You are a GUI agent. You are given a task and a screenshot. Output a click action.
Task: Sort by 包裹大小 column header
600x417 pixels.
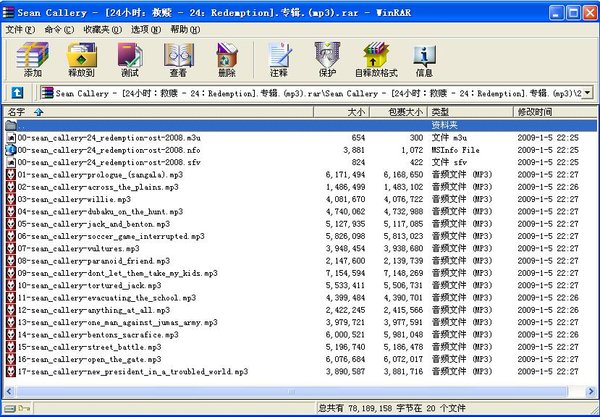click(x=398, y=112)
